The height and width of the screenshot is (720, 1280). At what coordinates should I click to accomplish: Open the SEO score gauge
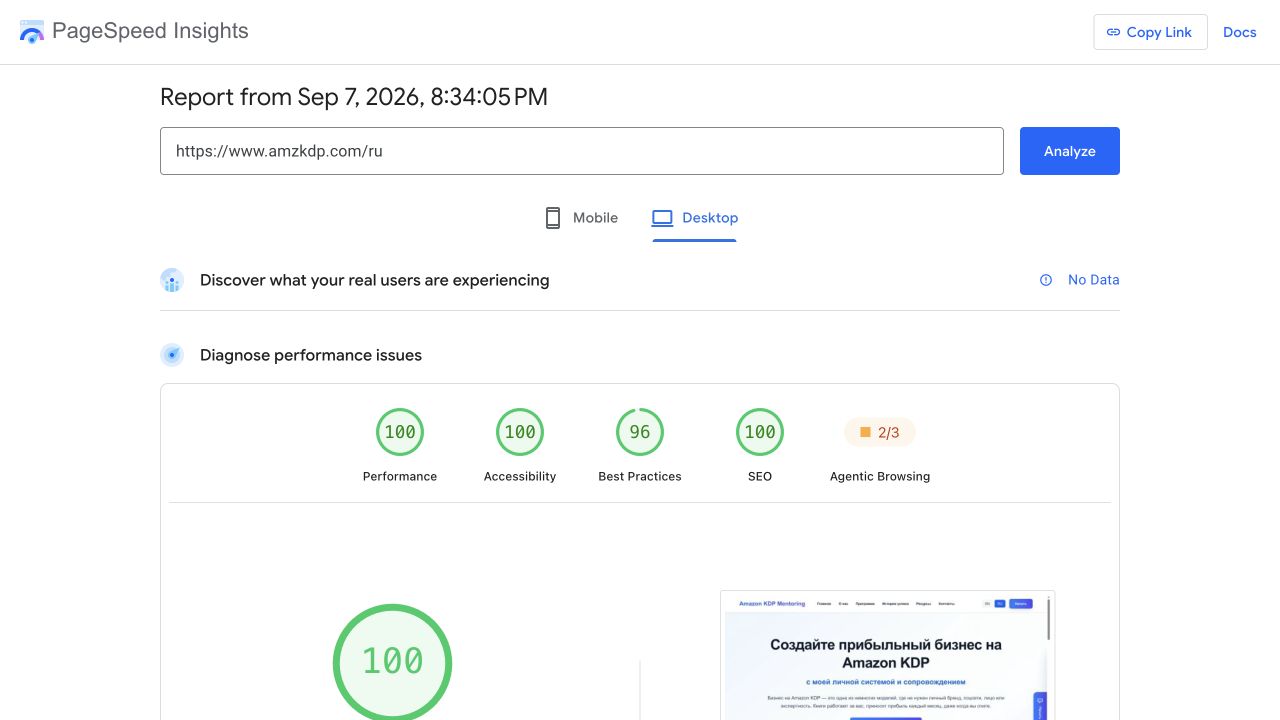coord(760,432)
